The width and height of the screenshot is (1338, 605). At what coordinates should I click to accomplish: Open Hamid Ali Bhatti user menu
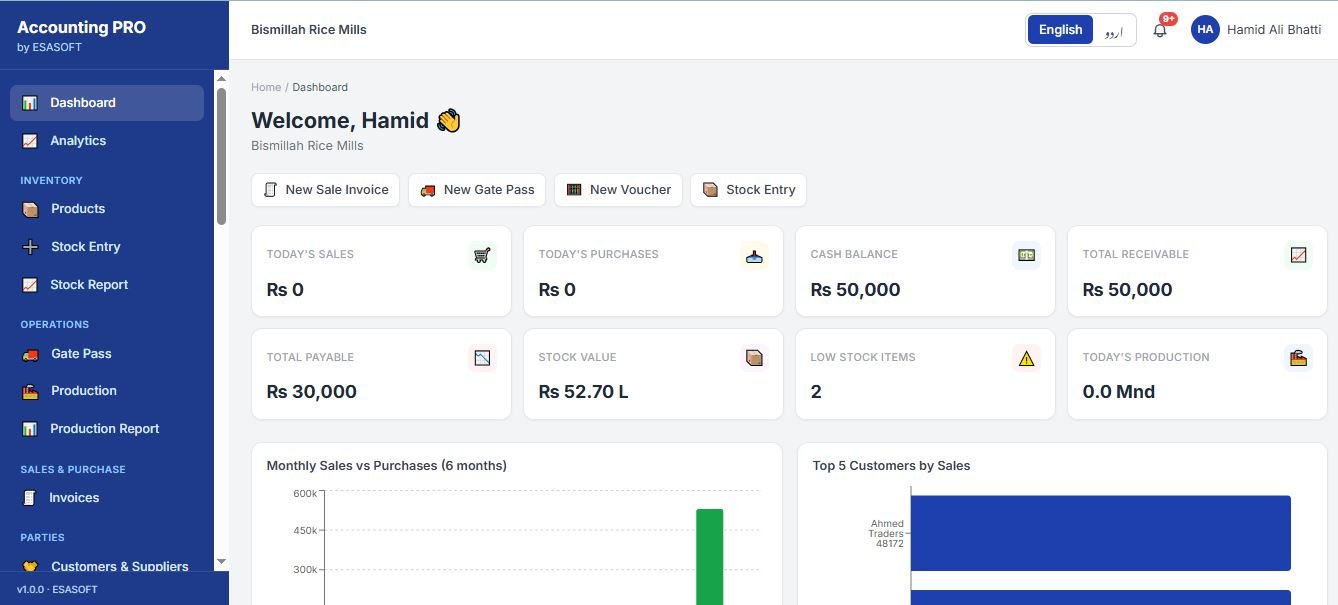click(x=1256, y=30)
